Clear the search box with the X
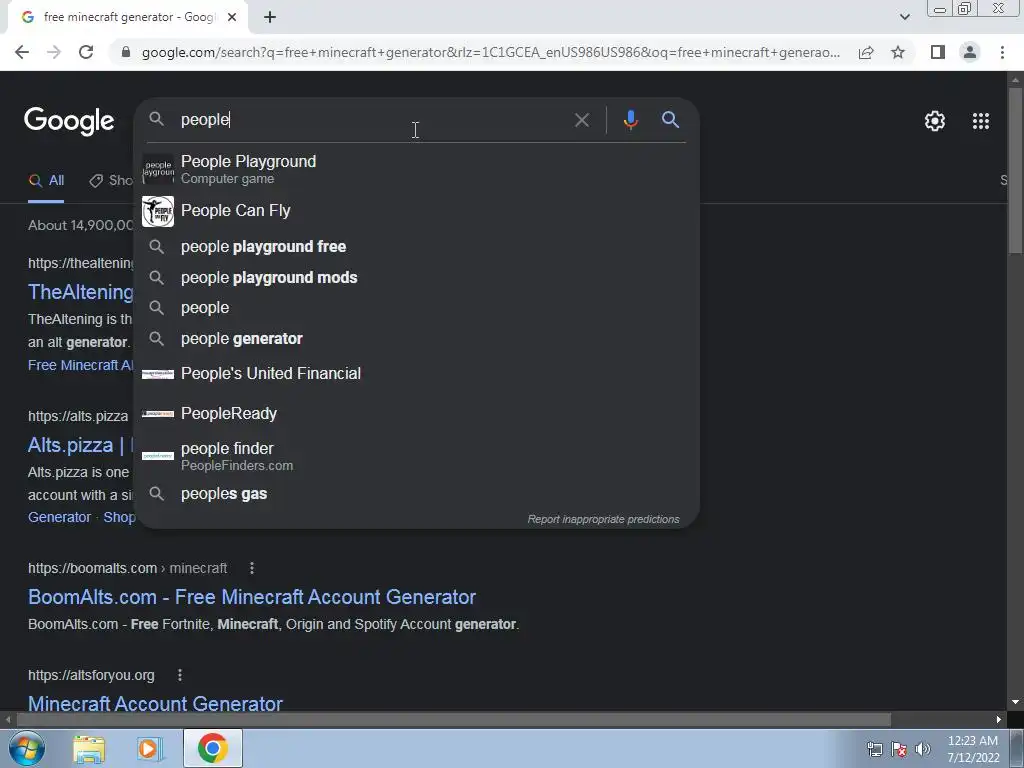1024x768 pixels. pyautogui.click(x=581, y=120)
